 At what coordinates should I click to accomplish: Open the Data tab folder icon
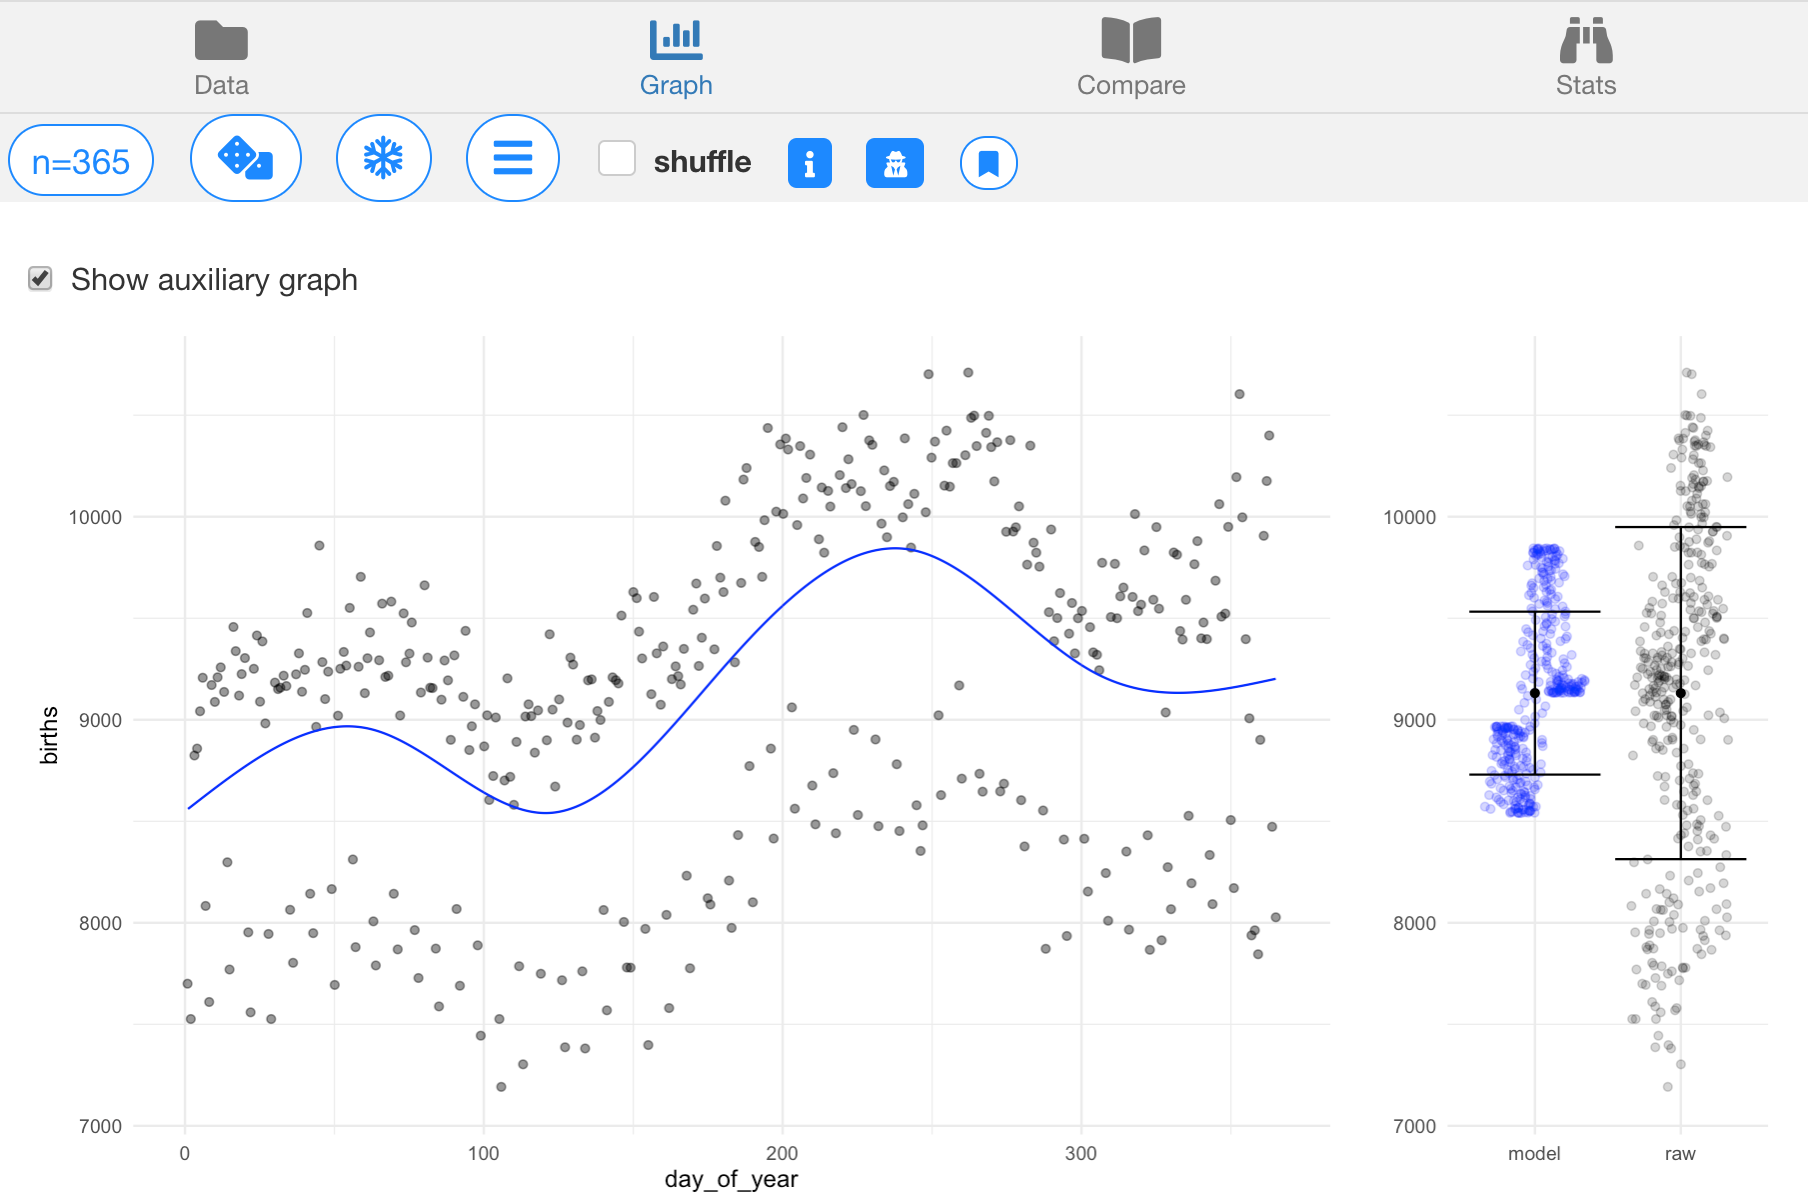point(221,41)
